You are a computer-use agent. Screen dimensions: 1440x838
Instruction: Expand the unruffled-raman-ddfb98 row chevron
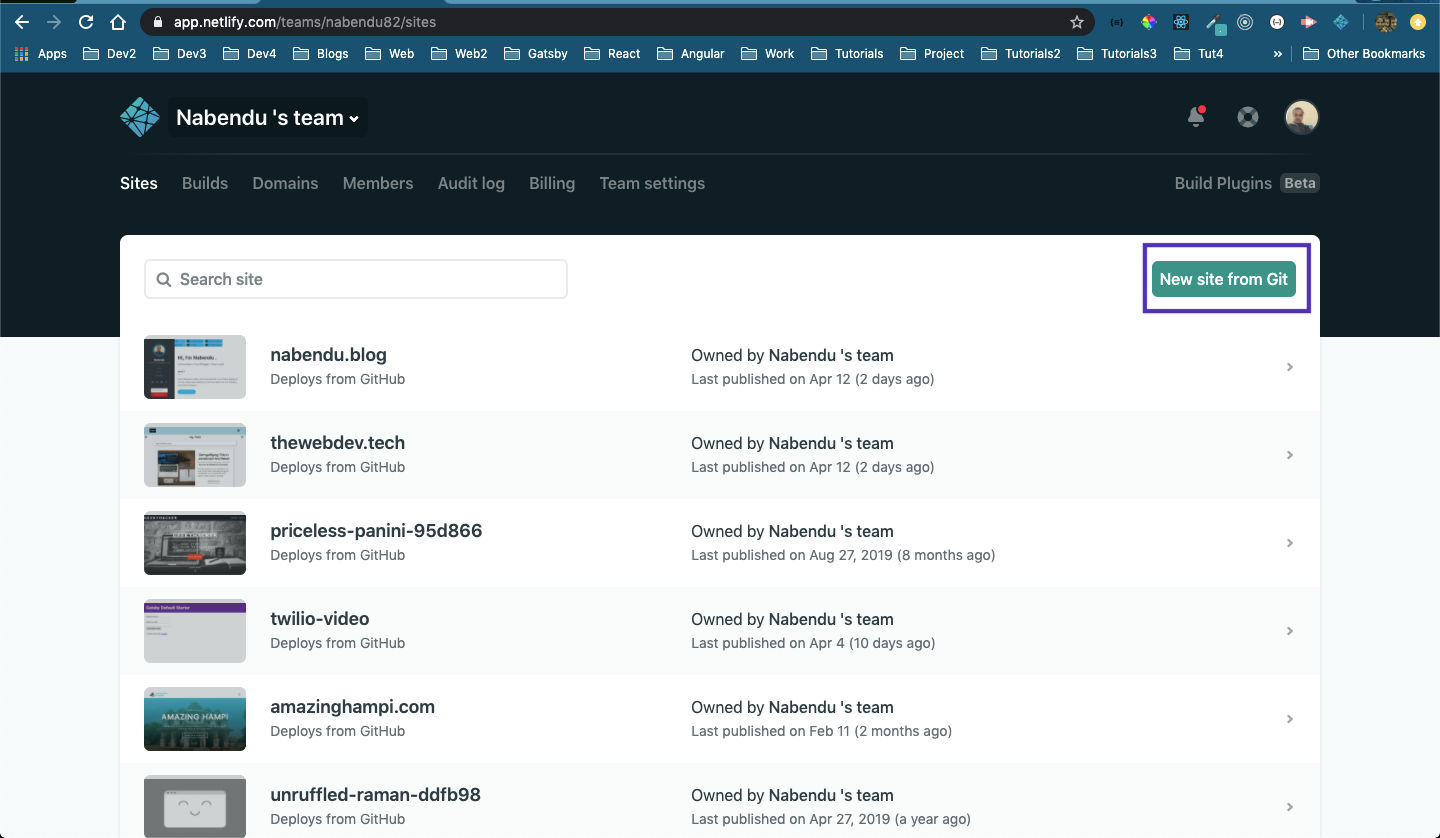click(x=1290, y=807)
